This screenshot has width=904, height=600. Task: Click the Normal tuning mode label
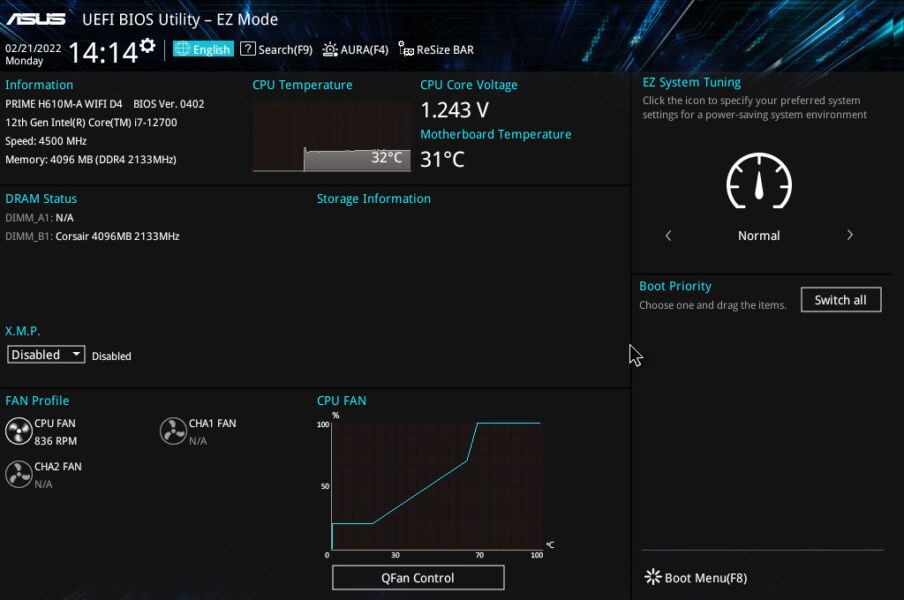(x=759, y=236)
